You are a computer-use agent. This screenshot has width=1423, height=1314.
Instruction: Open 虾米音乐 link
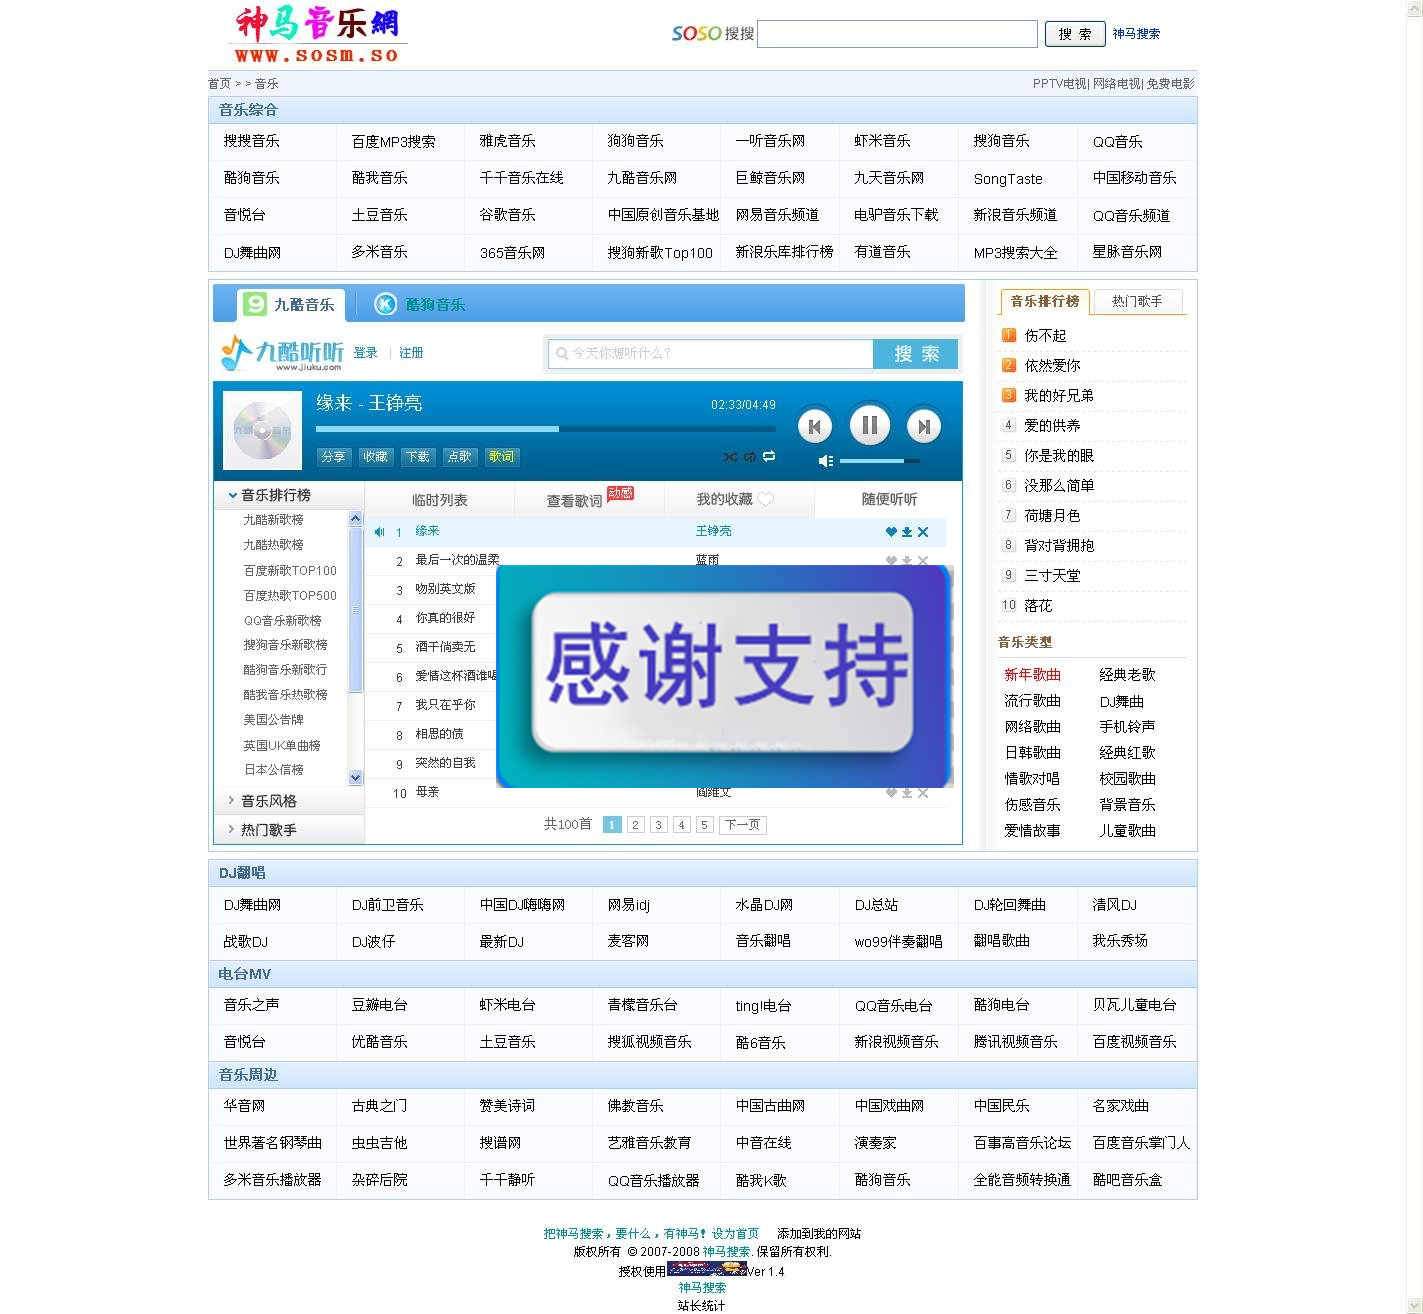tap(882, 141)
